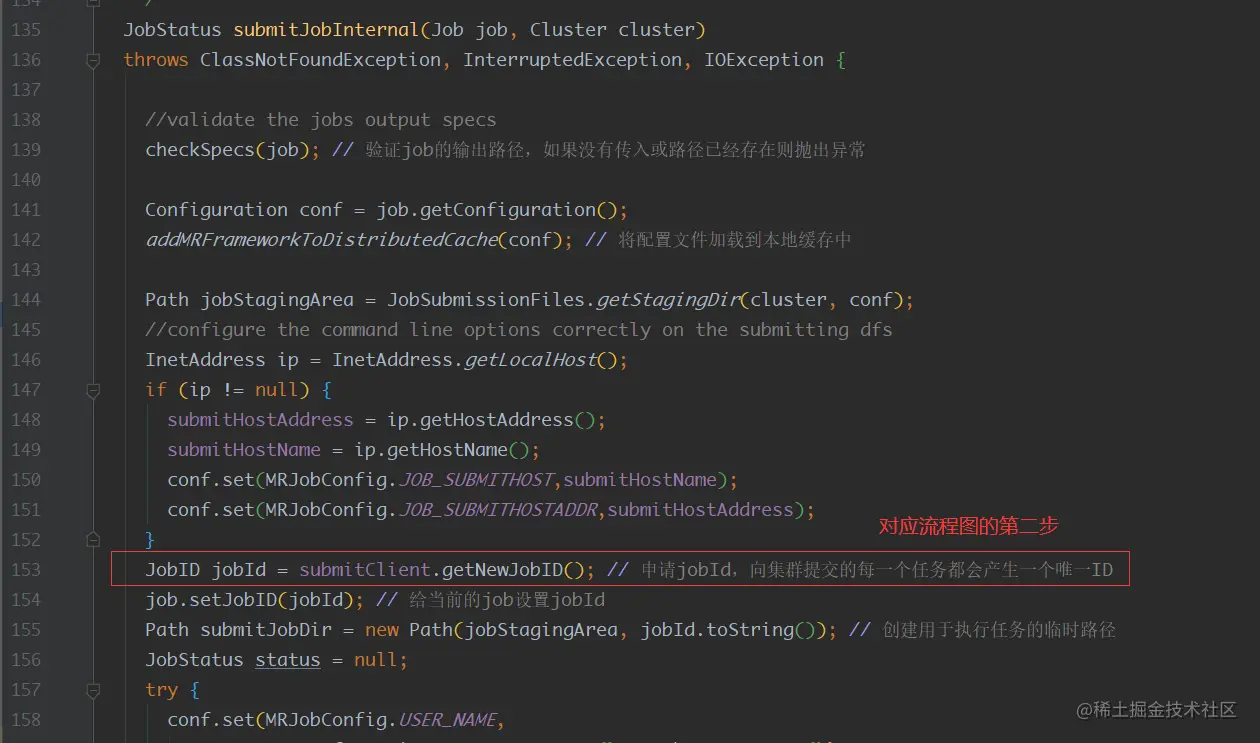Image resolution: width=1260 pixels, height=743 pixels.
Task: Click the getLocalHost method call
Action: point(530,360)
